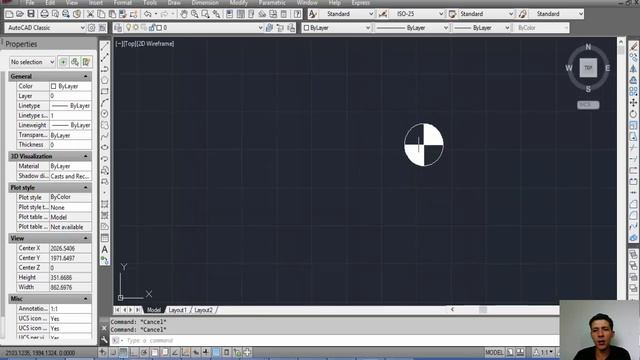This screenshot has height=360, width=640.
Task: Switch to the Layout1 tab
Action: coord(178,310)
